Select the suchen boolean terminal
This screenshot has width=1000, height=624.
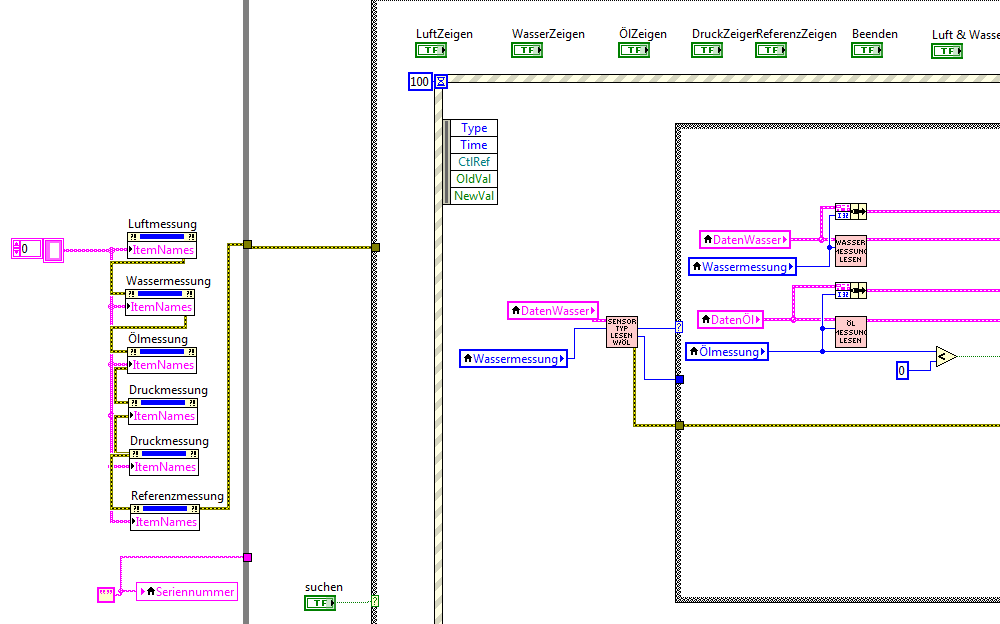coord(320,602)
